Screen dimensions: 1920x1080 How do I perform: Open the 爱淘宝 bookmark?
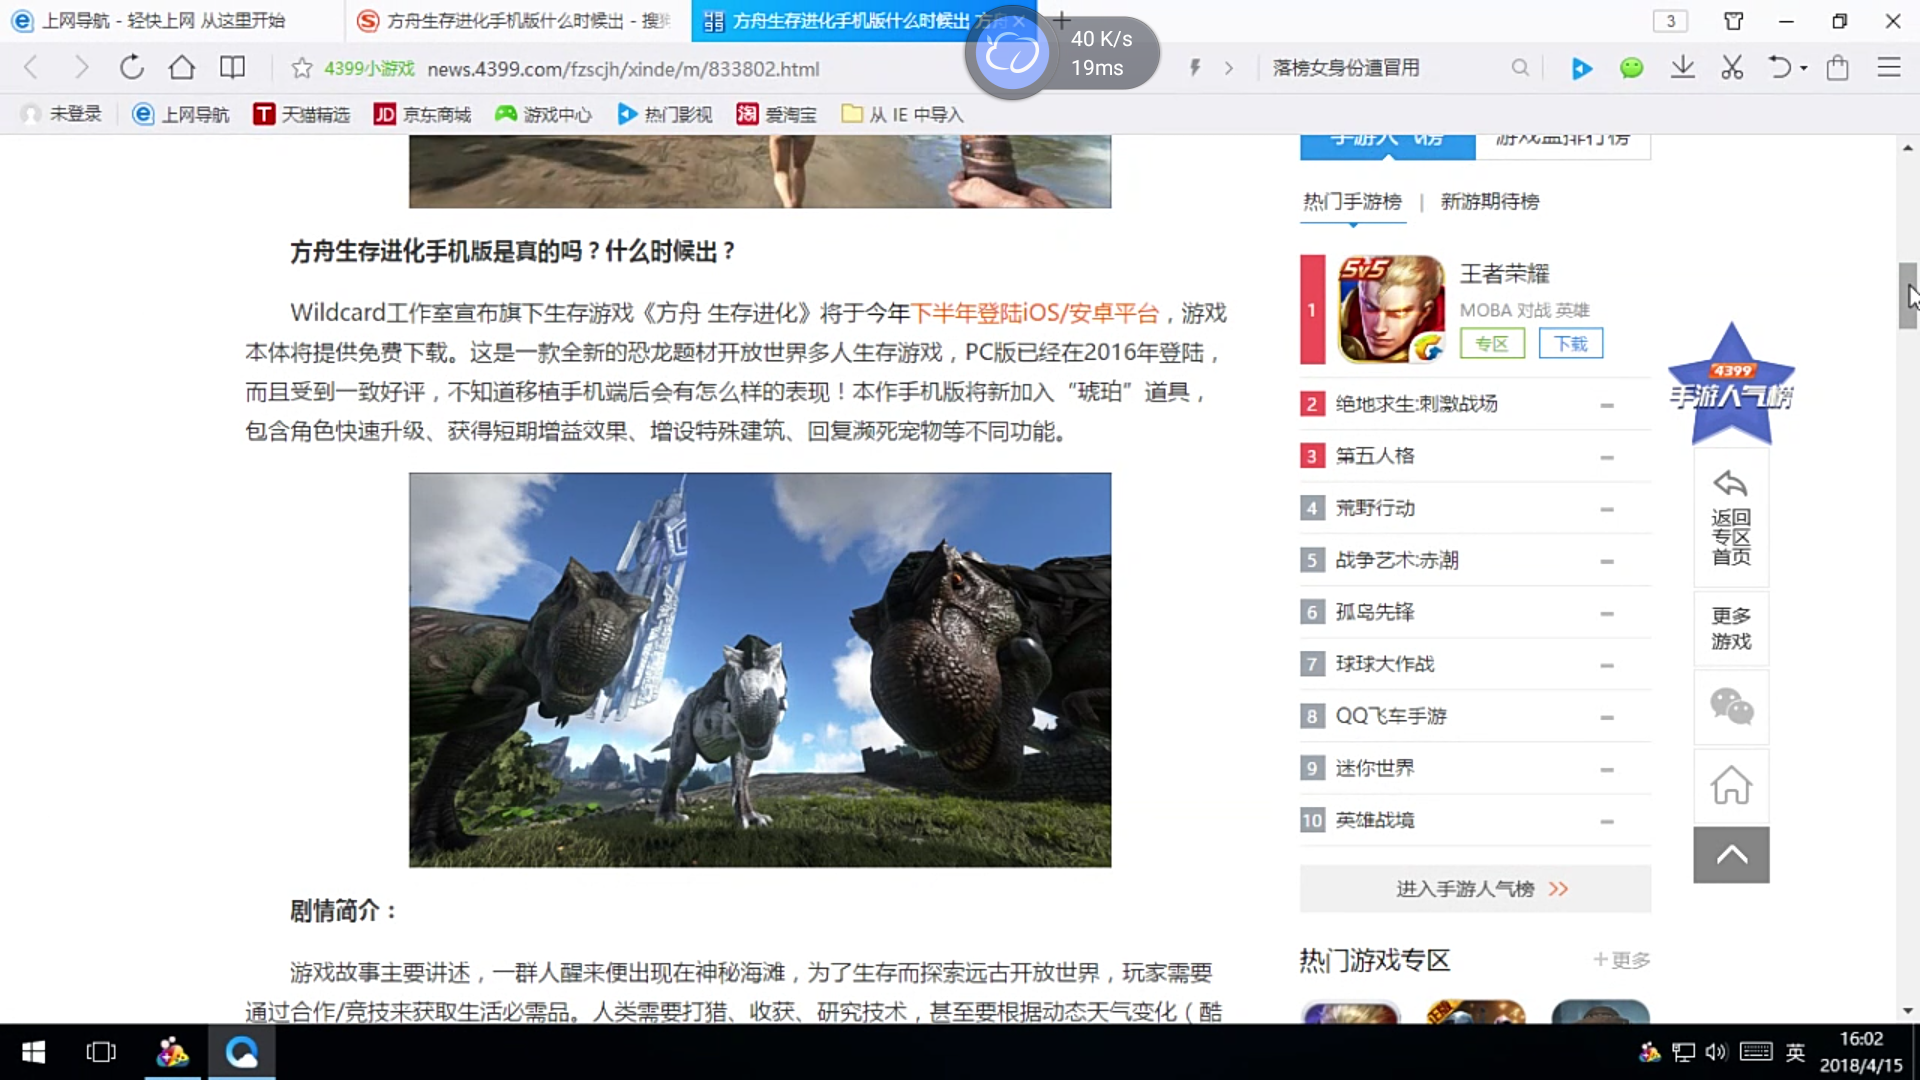click(776, 114)
